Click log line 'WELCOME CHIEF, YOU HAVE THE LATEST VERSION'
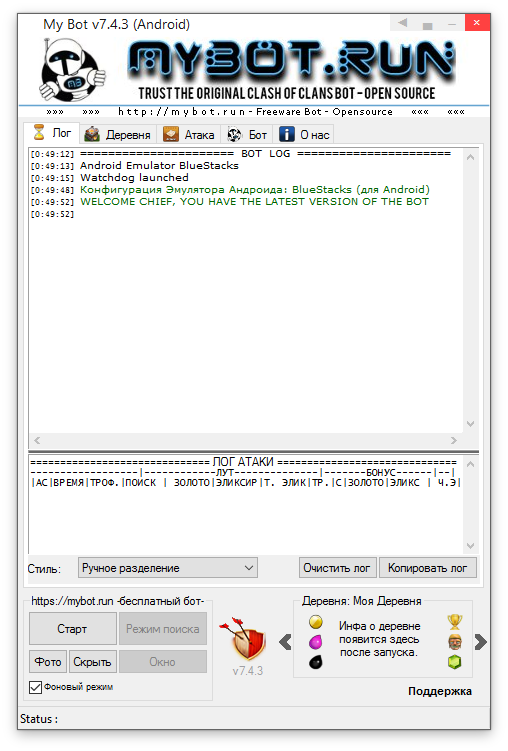The height and width of the screenshot is (751, 508). (254, 202)
